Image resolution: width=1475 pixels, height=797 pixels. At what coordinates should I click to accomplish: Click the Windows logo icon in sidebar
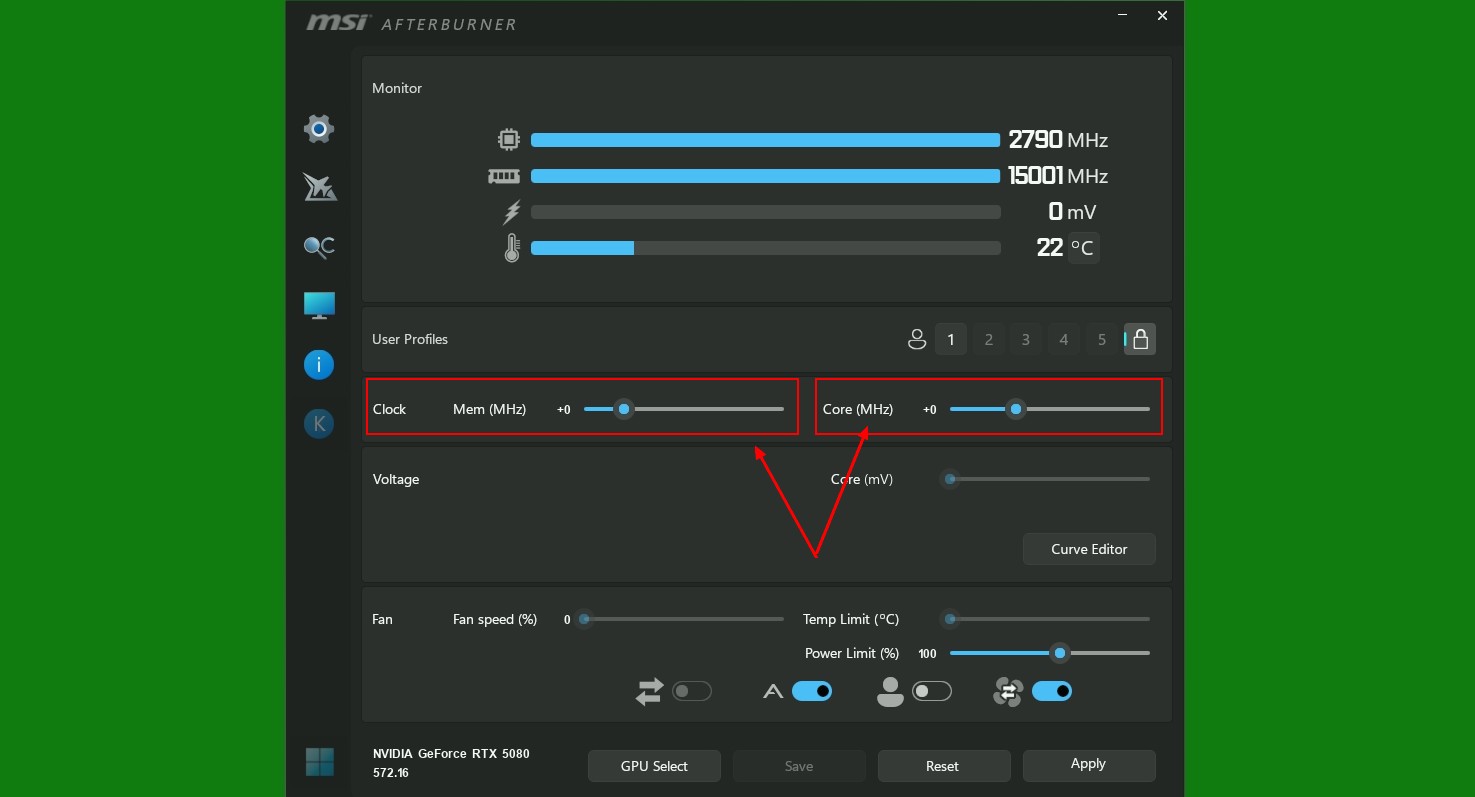tap(319, 762)
